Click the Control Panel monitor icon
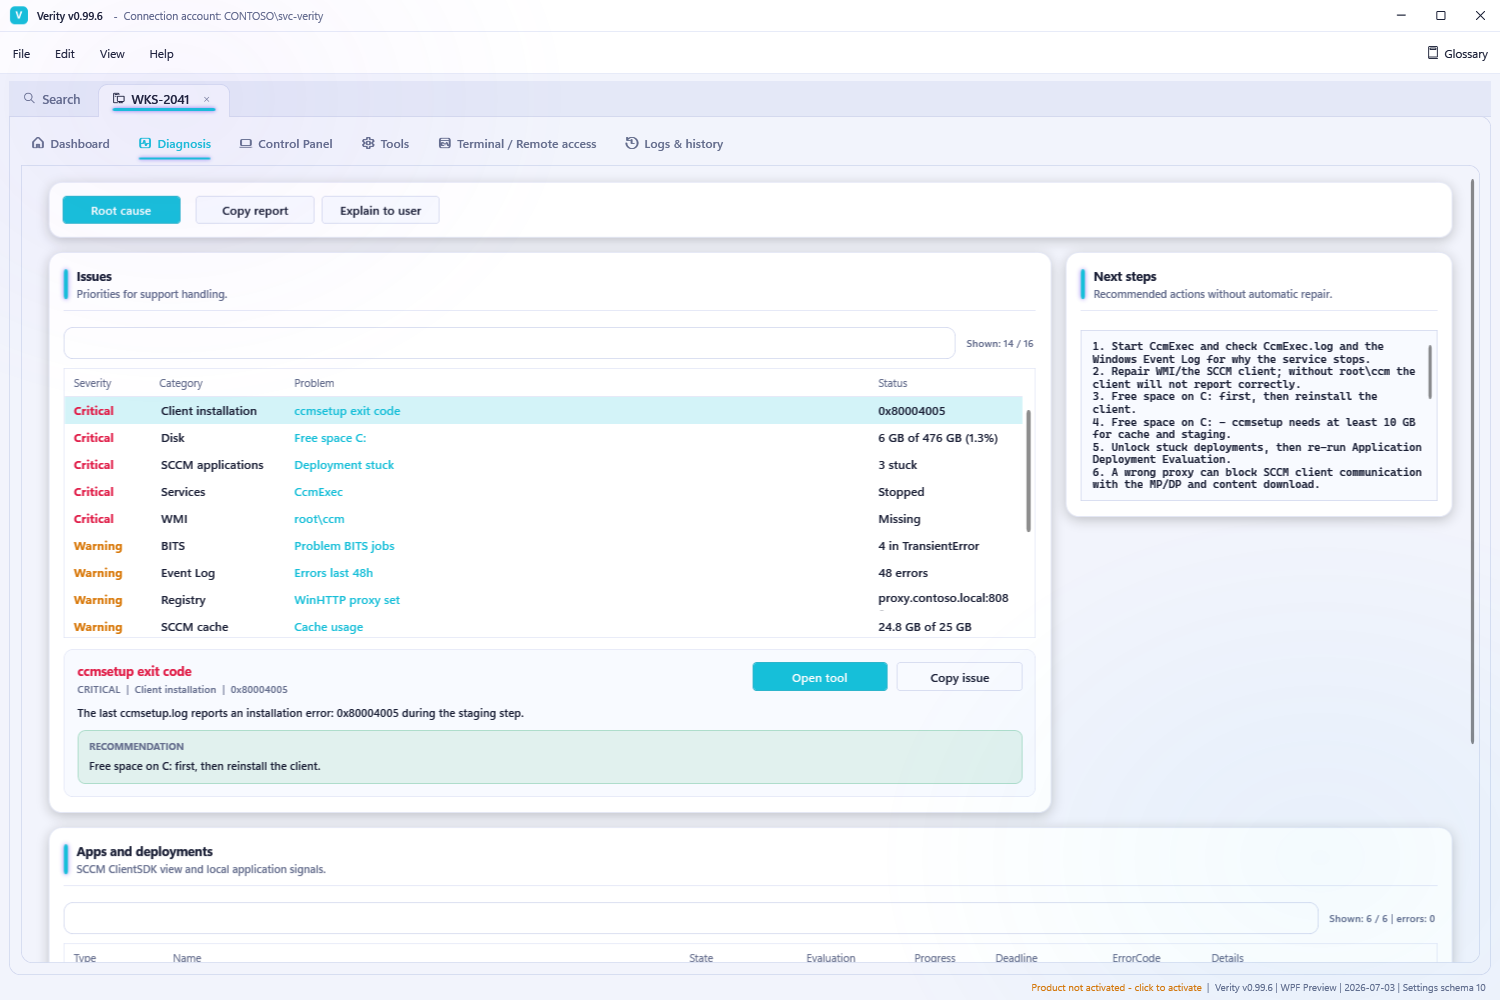Image resolution: width=1500 pixels, height=1000 pixels. pyautogui.click(x=246, y=143)
